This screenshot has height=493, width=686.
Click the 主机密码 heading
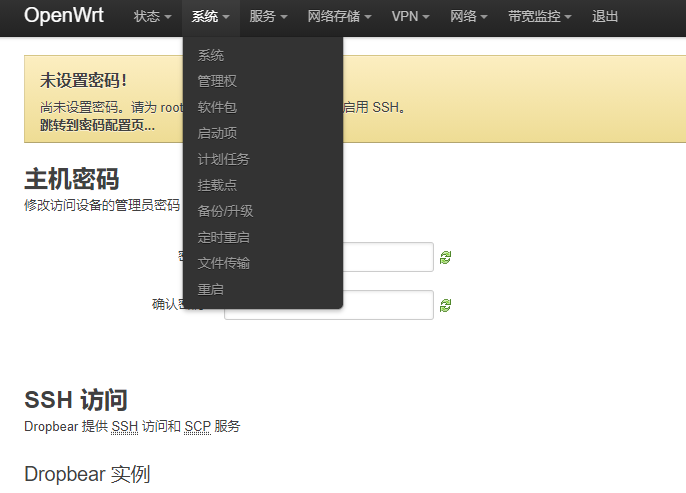tap(72, 179)
